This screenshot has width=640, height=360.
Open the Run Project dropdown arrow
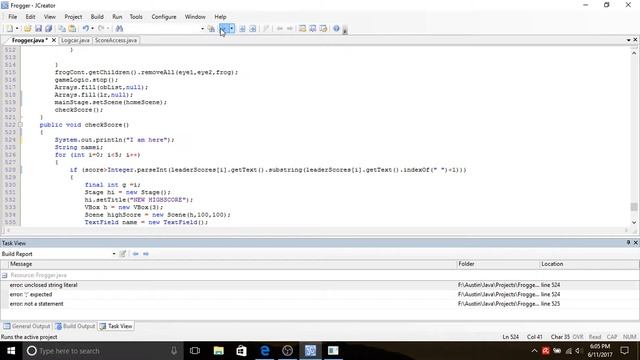tap(231, 29)
